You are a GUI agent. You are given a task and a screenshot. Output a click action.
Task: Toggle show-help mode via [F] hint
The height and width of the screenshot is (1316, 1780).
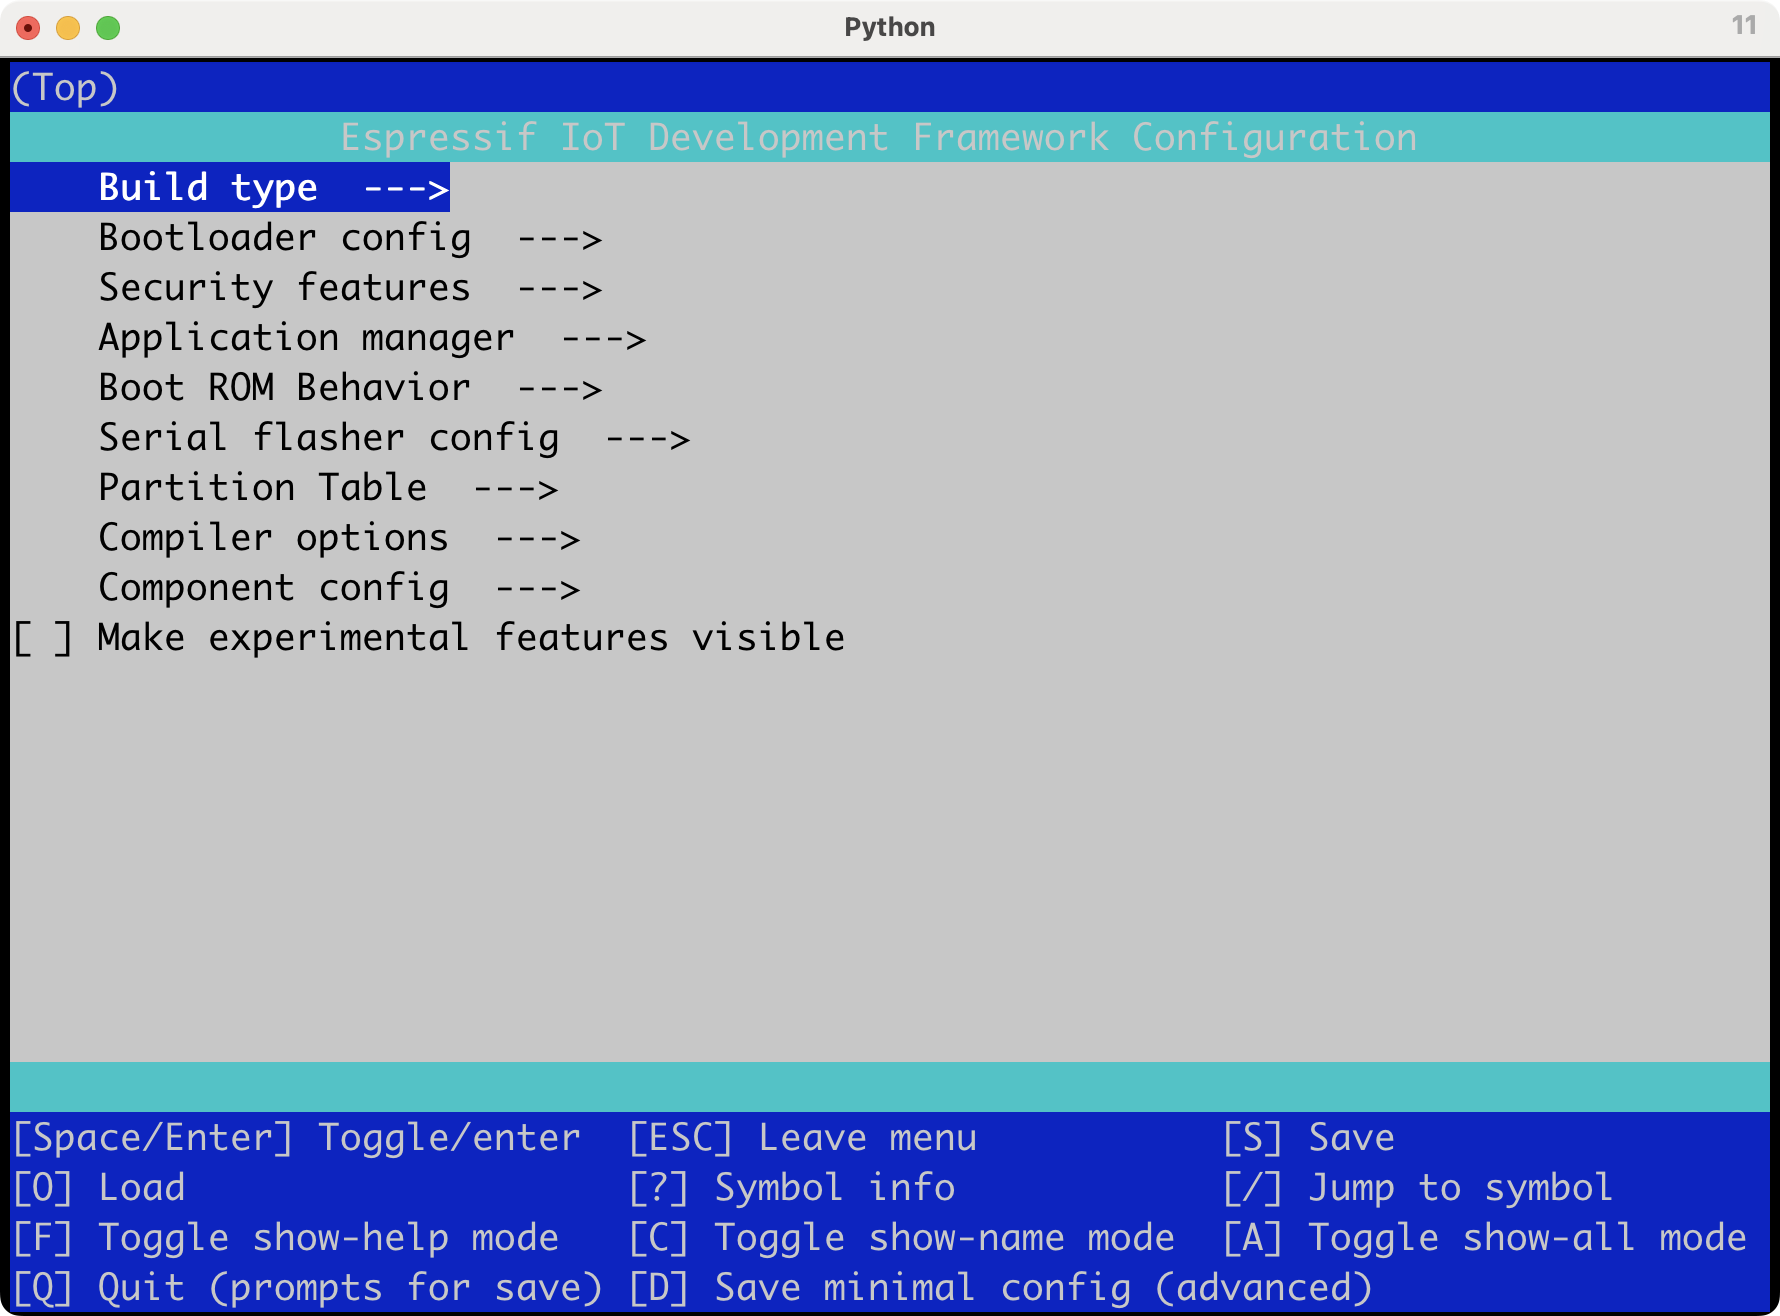(x=285, y=1238)
